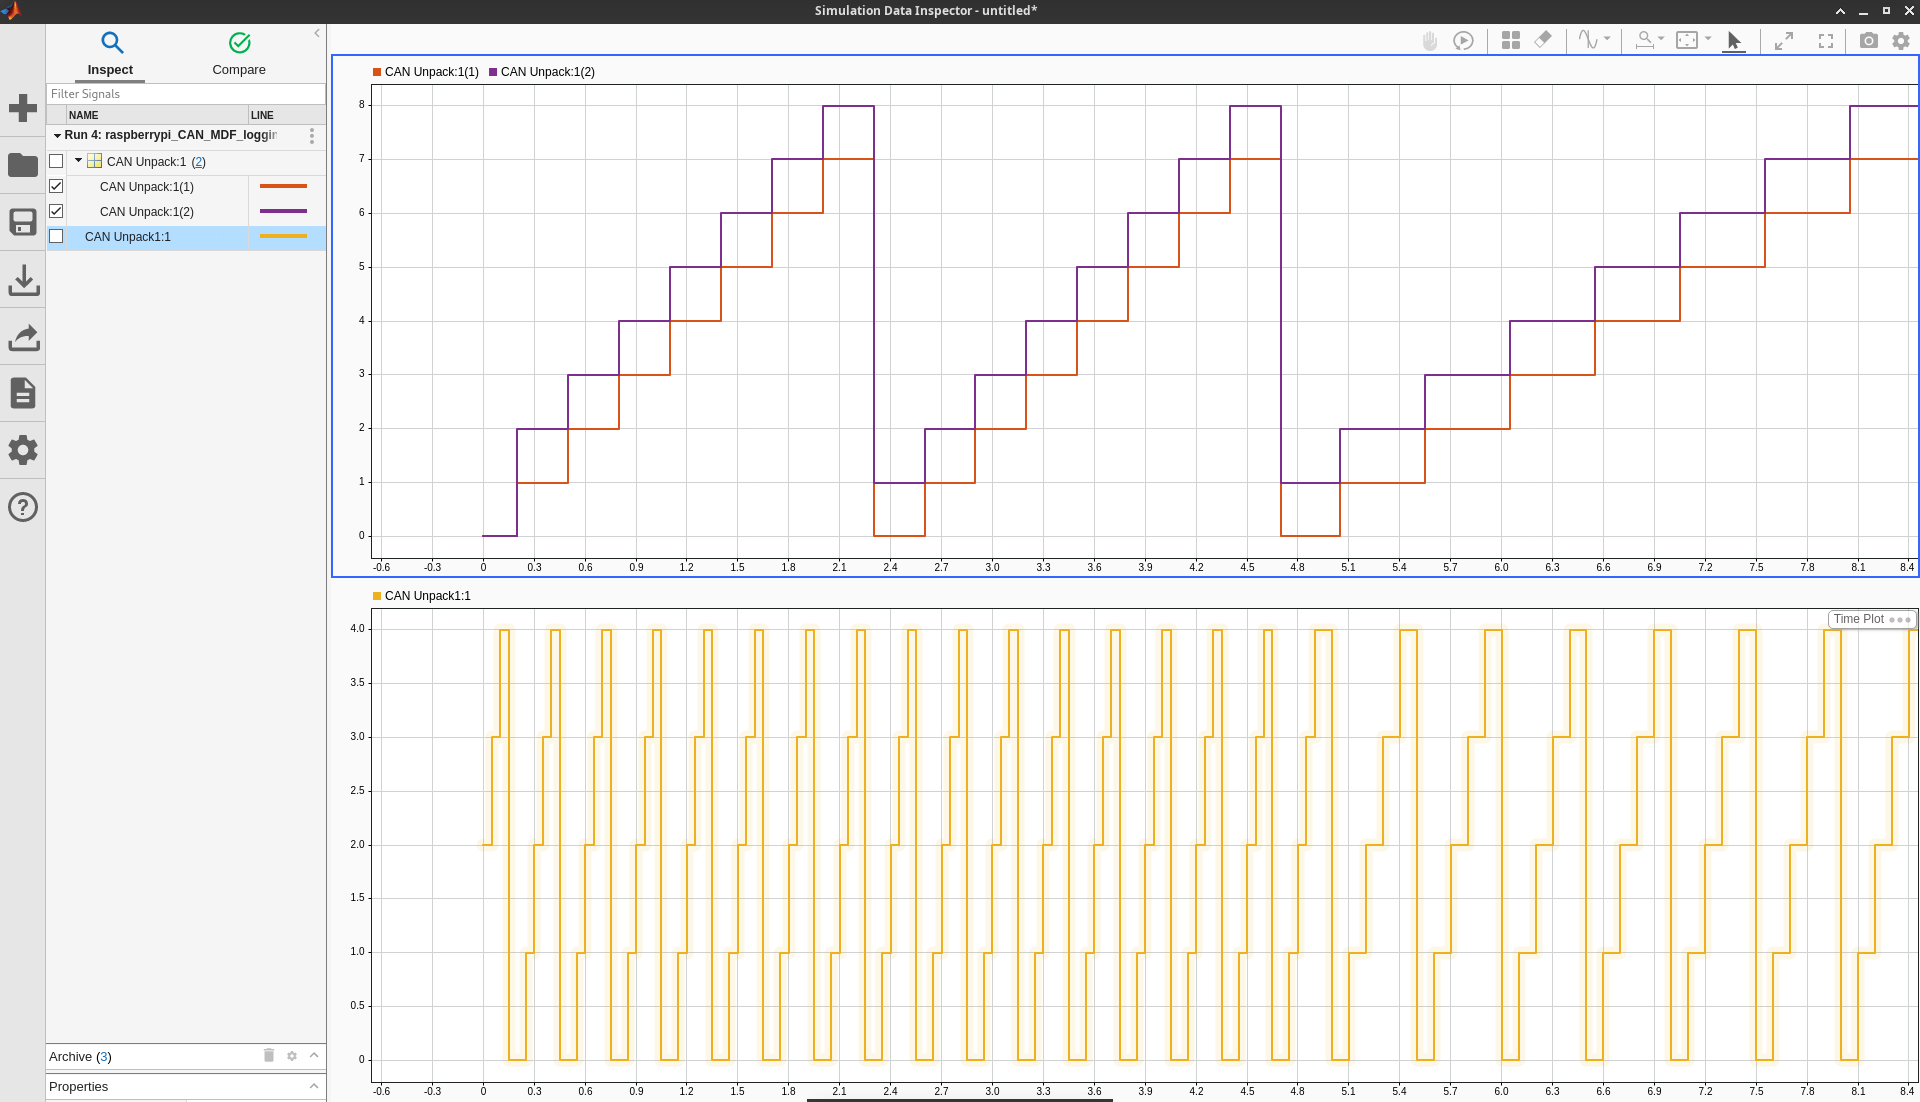Open the subplot layout grid icon
Viewport: 1920px width, 1102px height.
pyautogui.click(x=1510, y=40)
